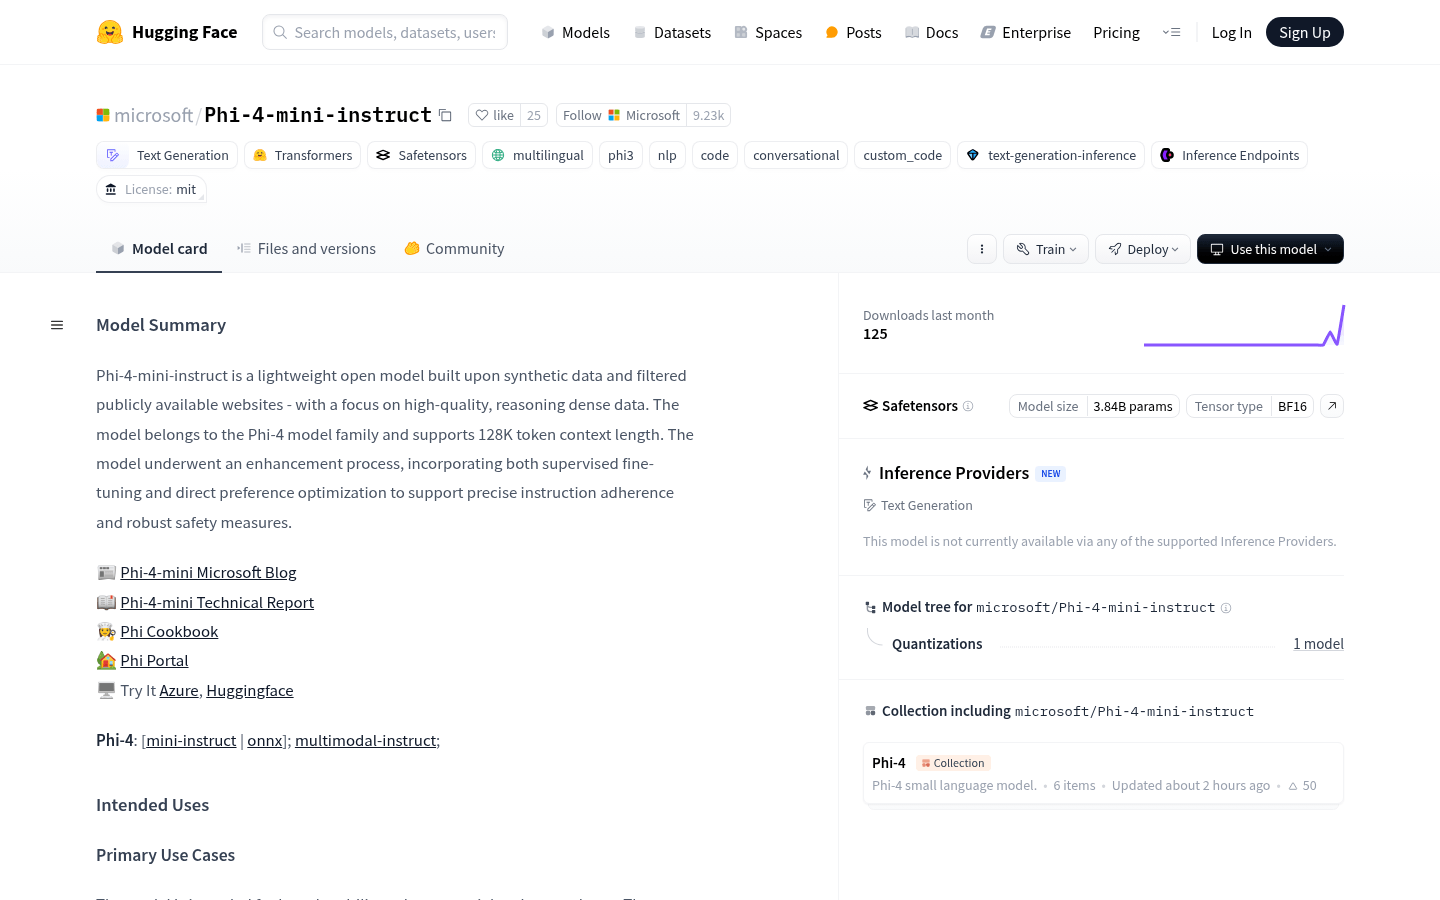Open the Azure try-it link
Viewport: 1440px width, 900px height.
pos(179,691)
